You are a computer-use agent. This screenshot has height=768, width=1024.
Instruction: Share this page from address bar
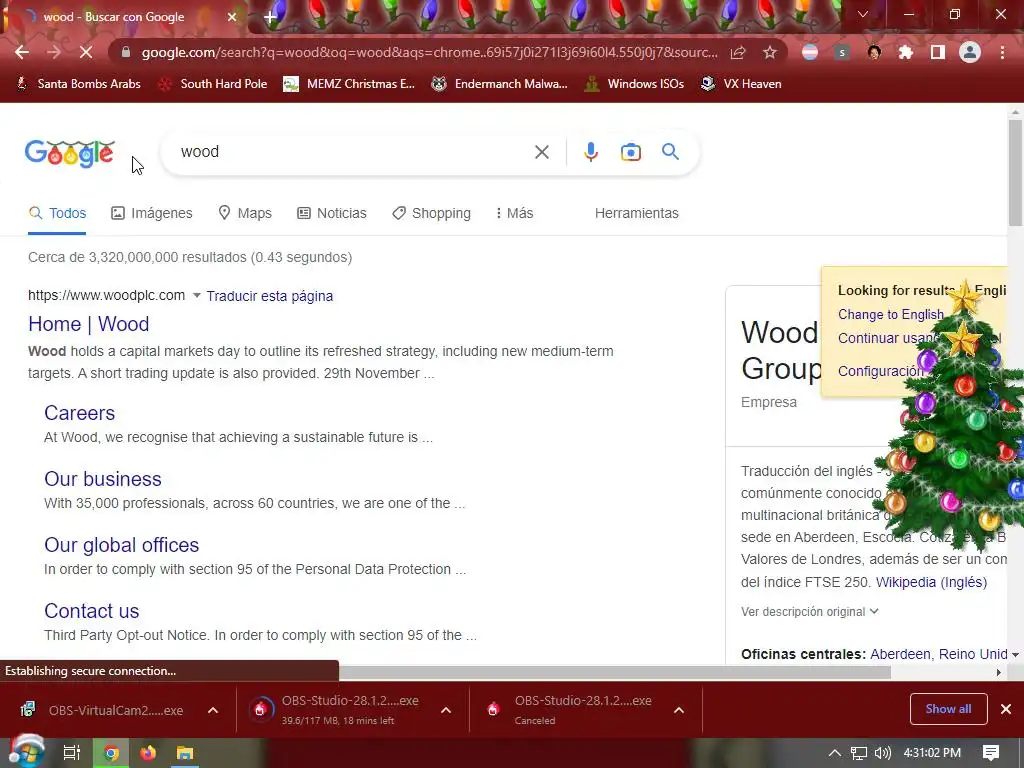[x=738, y=52]
